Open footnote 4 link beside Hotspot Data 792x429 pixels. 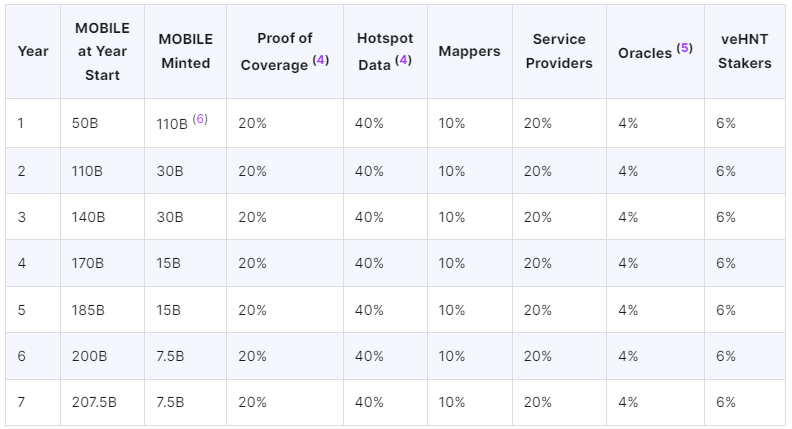[403, 61]
